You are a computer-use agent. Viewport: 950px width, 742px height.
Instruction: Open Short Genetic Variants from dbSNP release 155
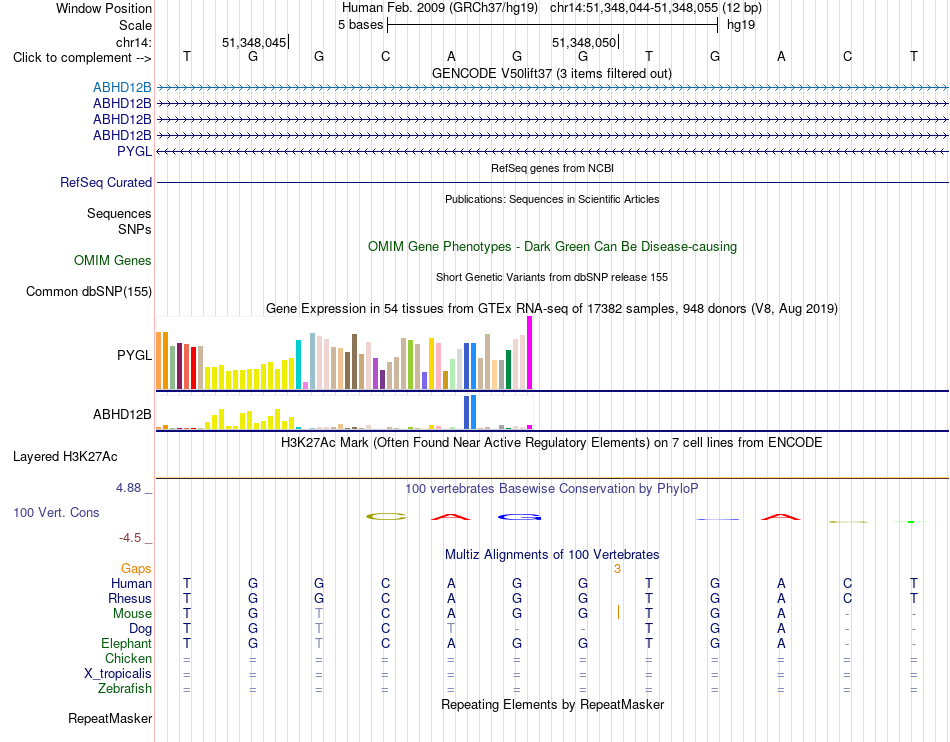tap(552, 277)
